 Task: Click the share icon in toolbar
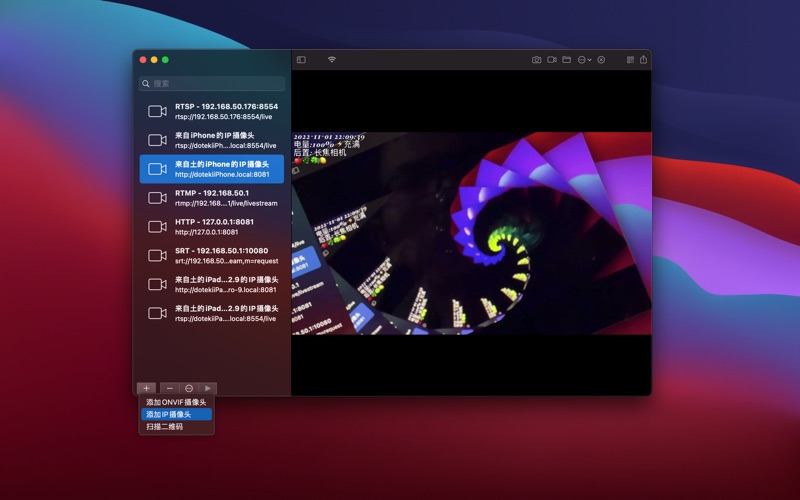pos(643,60)
